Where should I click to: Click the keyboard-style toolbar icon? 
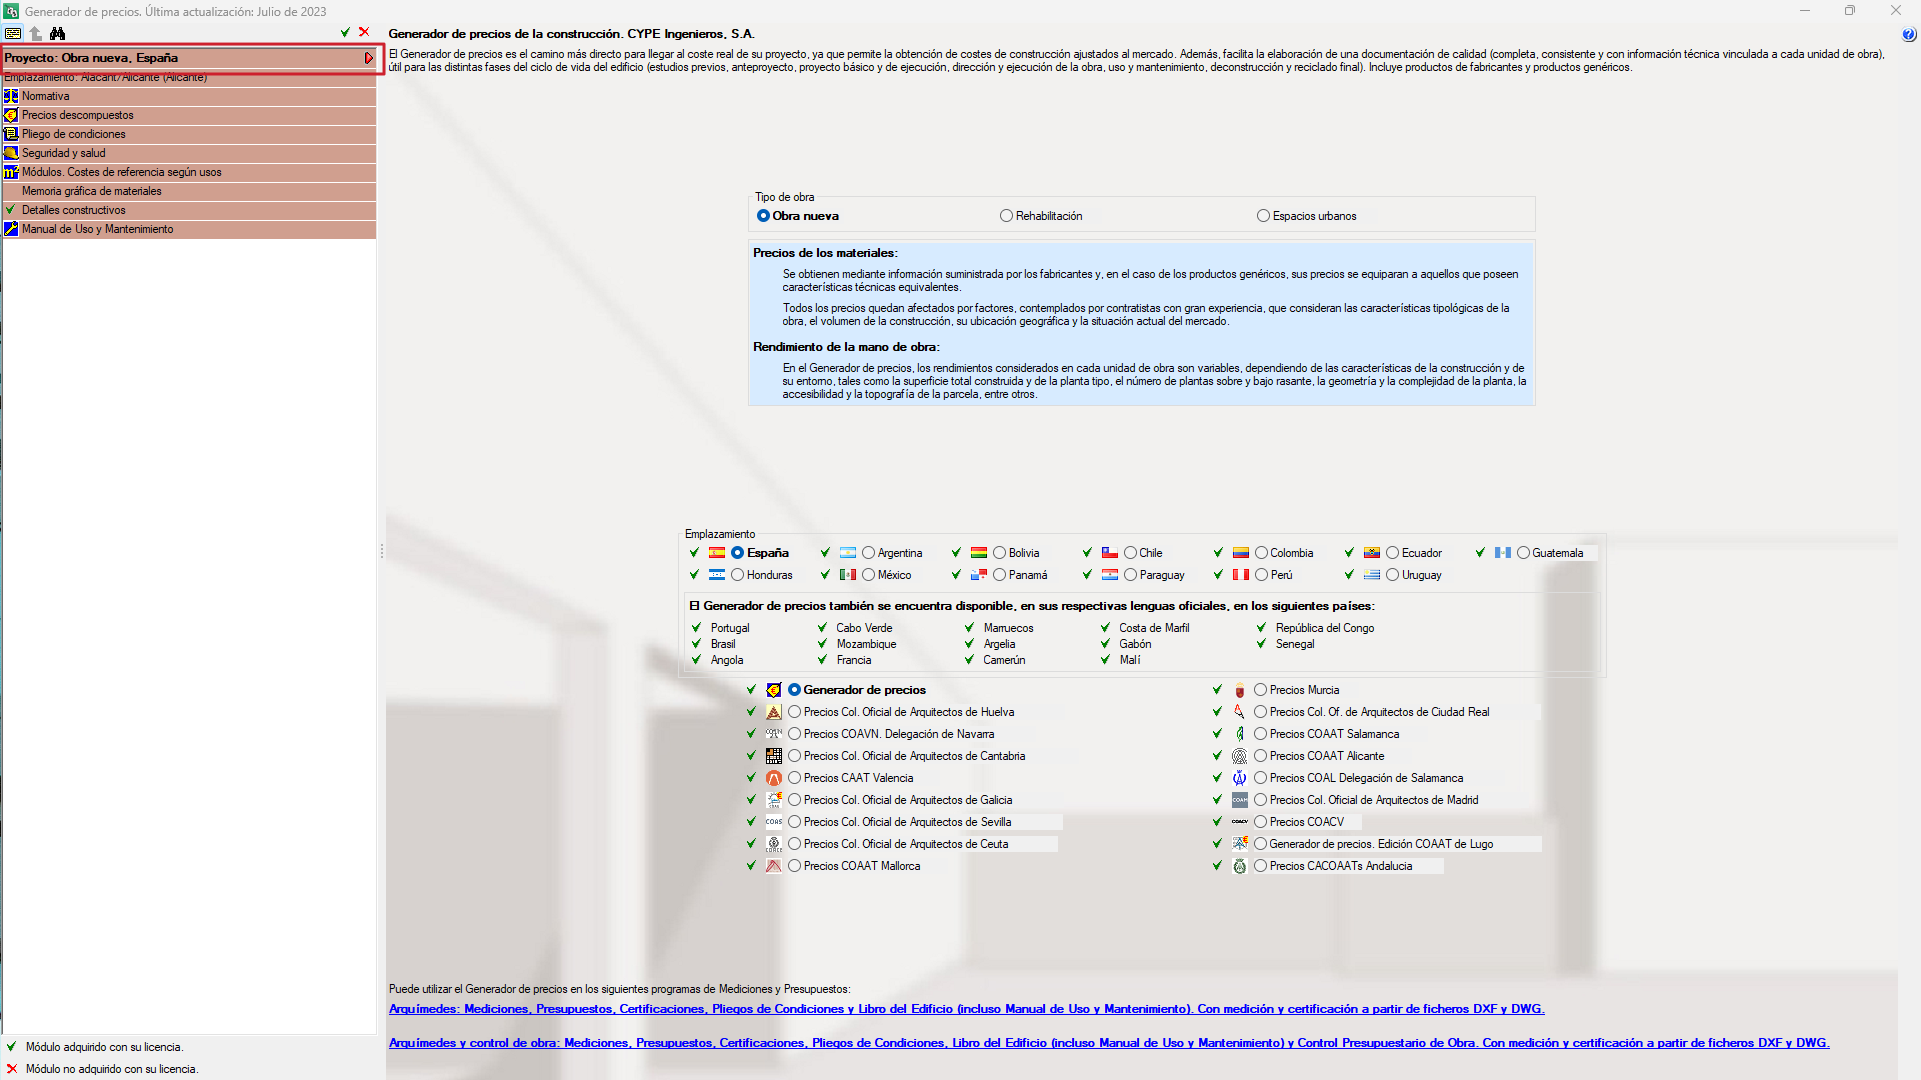[x=13, y=33]
